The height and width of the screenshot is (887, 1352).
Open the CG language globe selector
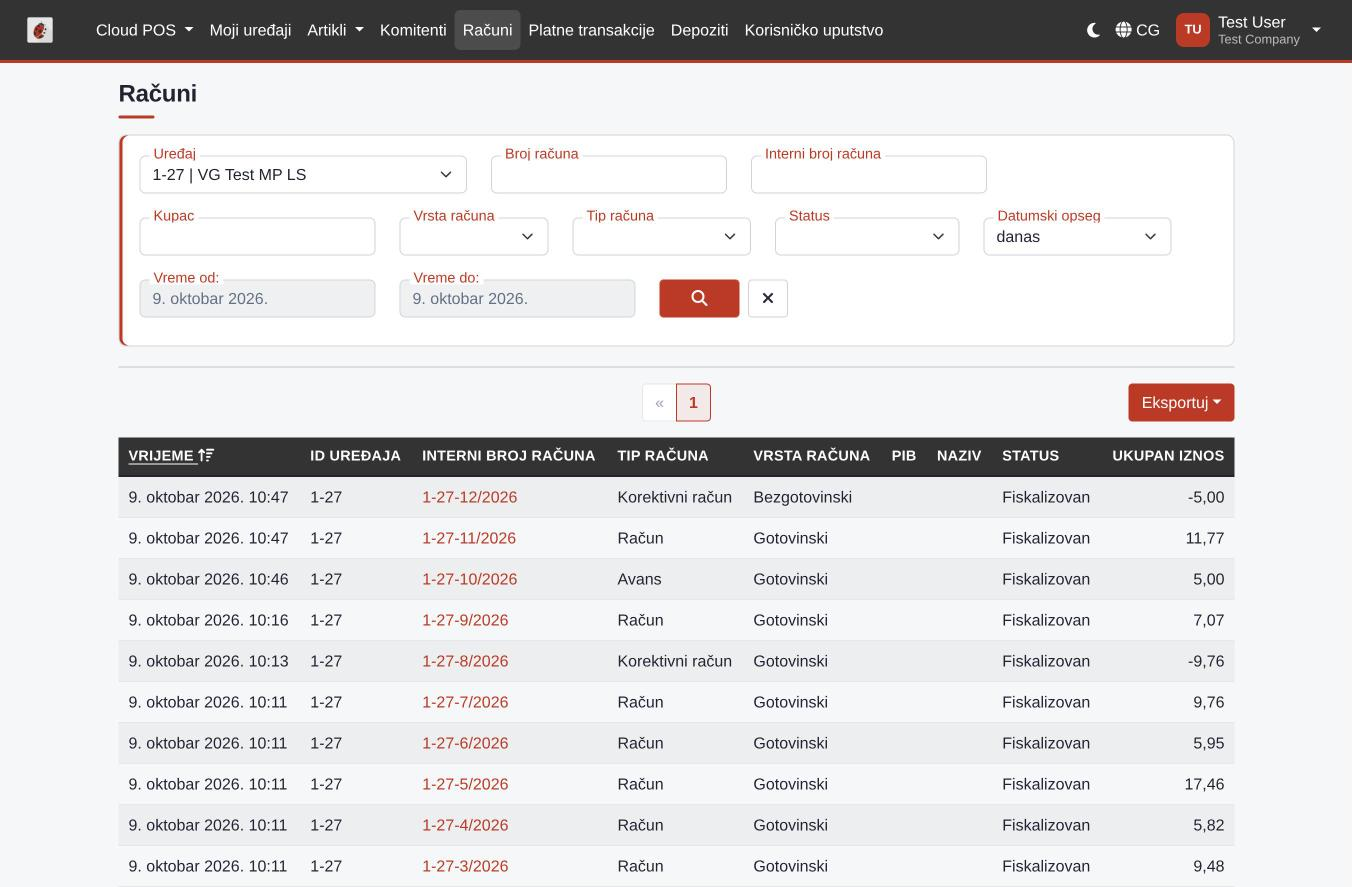point(1138,30)
